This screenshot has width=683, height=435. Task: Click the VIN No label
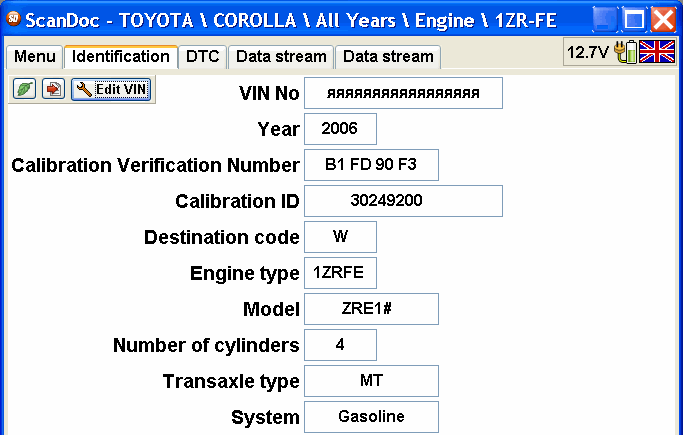(269, 93)
